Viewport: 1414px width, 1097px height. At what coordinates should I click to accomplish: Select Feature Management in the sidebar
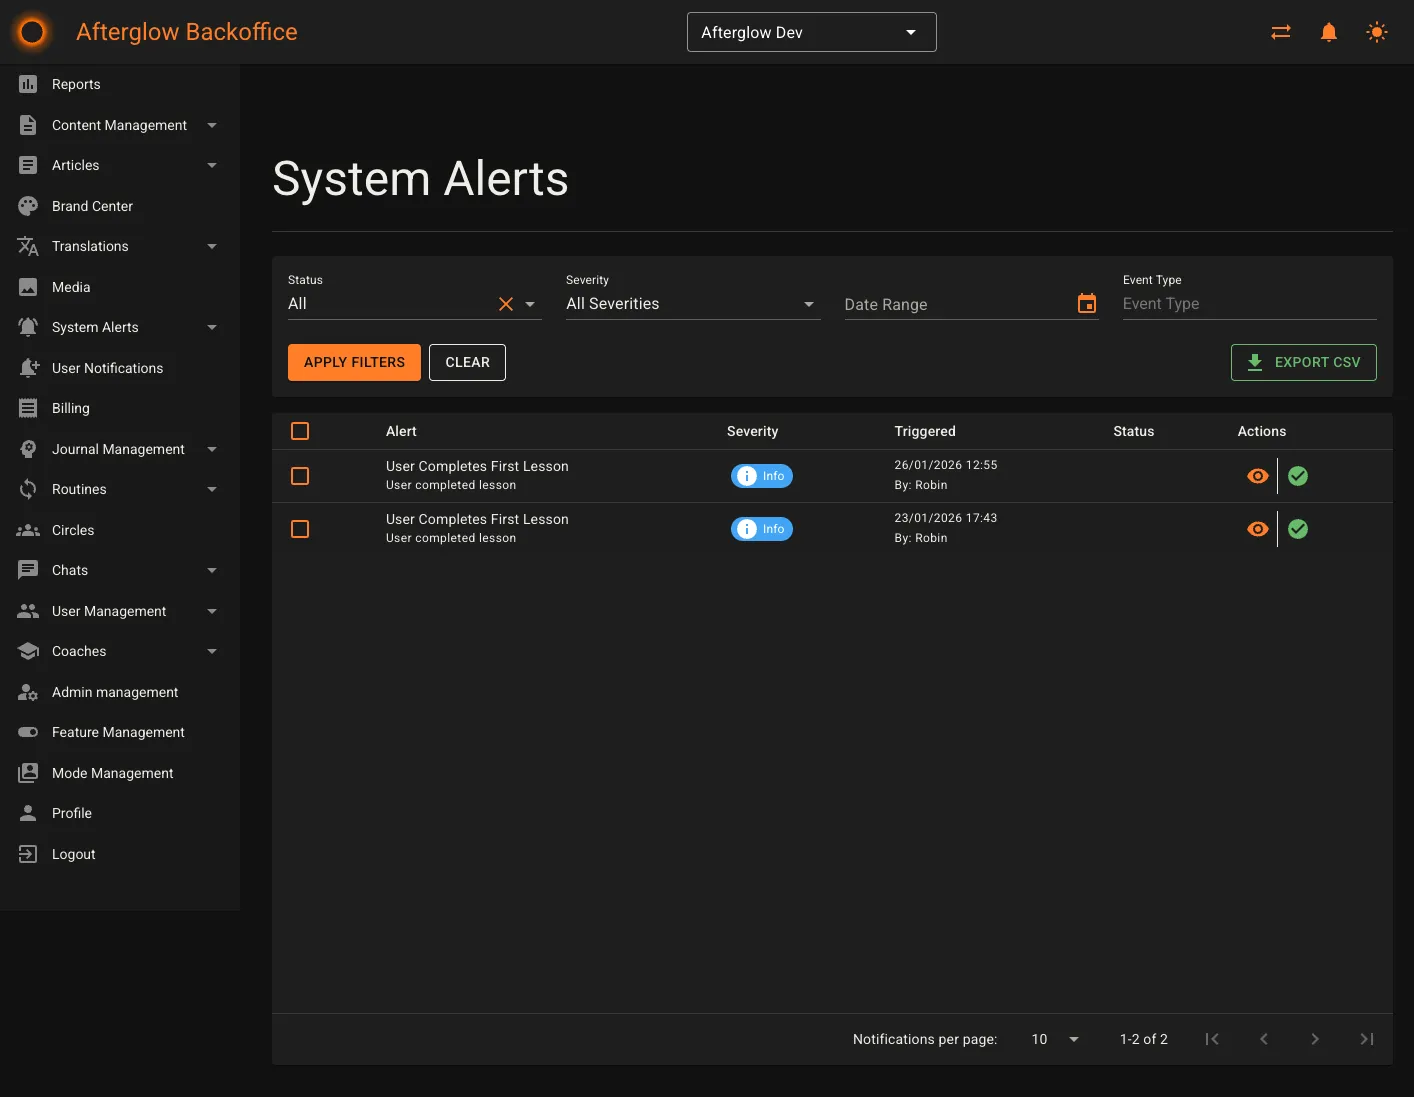[x=118, y=732]
